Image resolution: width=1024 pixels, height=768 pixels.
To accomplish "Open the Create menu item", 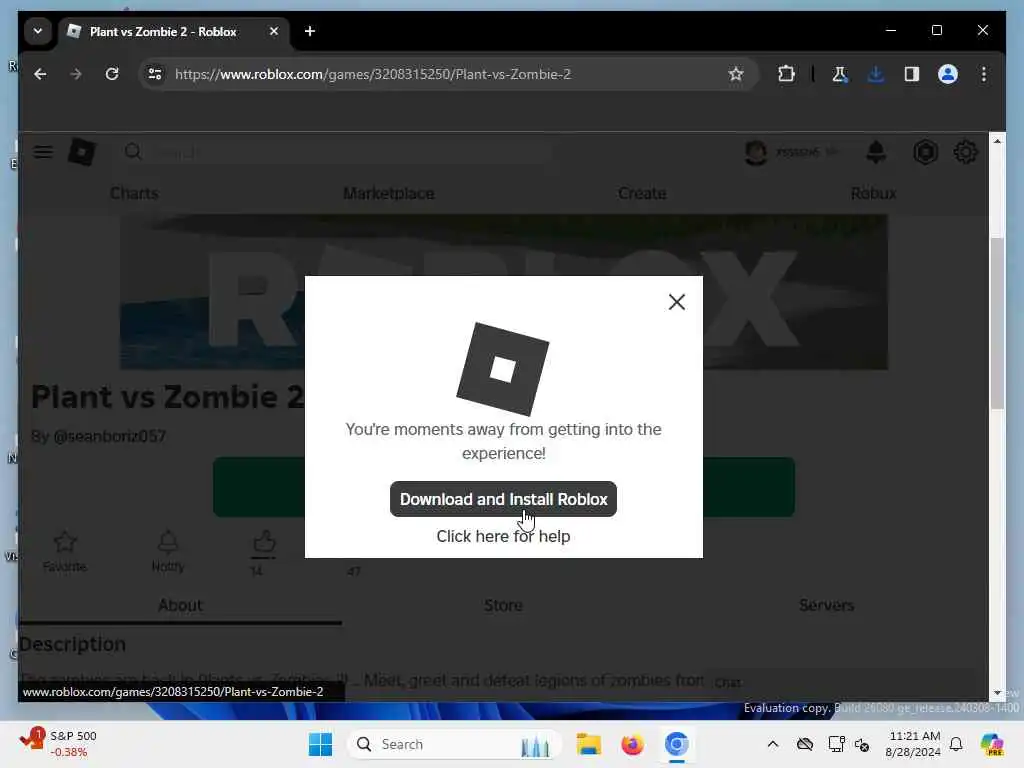I will click(642, 193).
